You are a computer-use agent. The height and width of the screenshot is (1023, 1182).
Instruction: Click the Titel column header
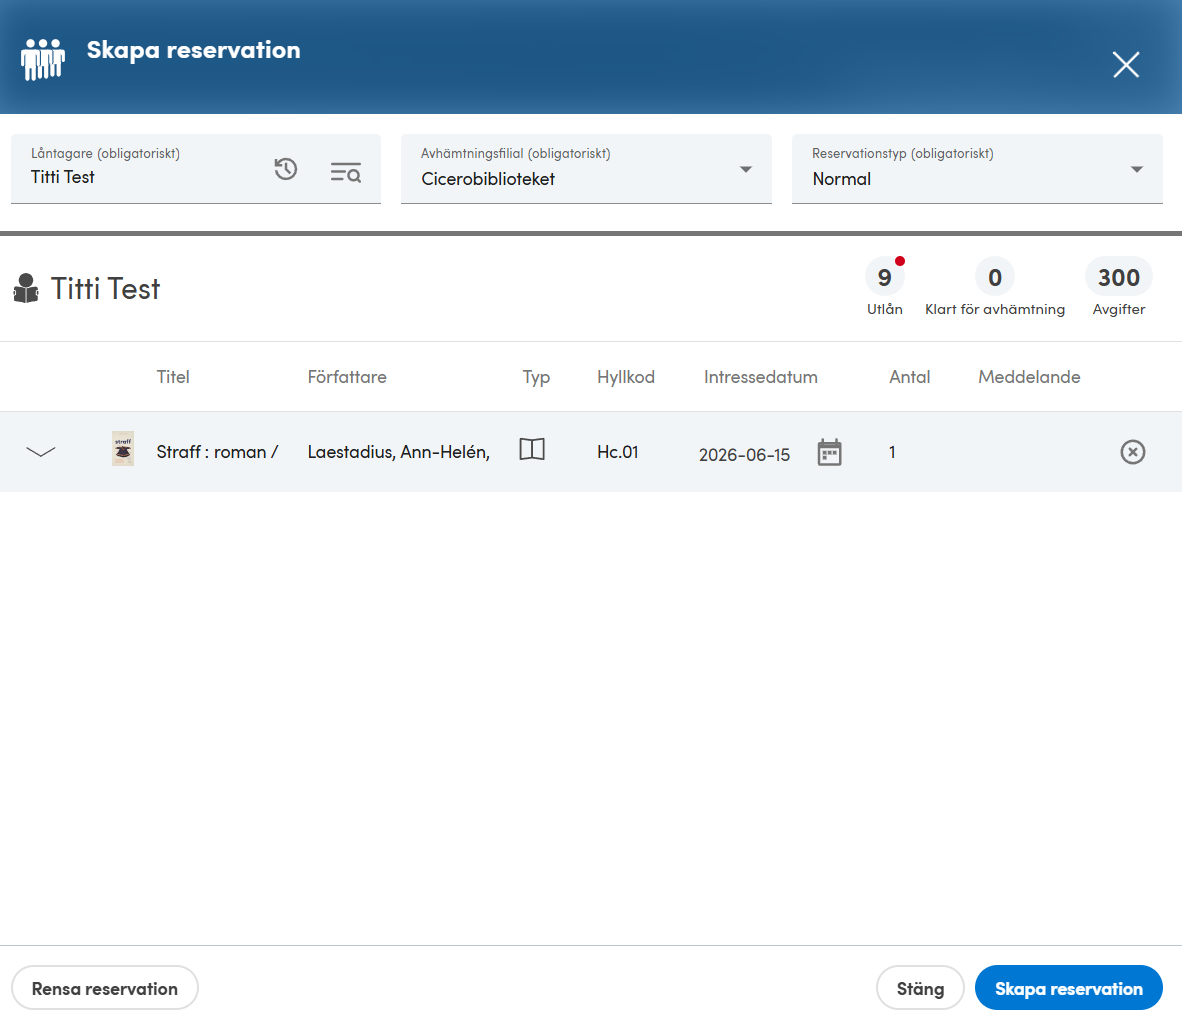click(x=173, y=377)
